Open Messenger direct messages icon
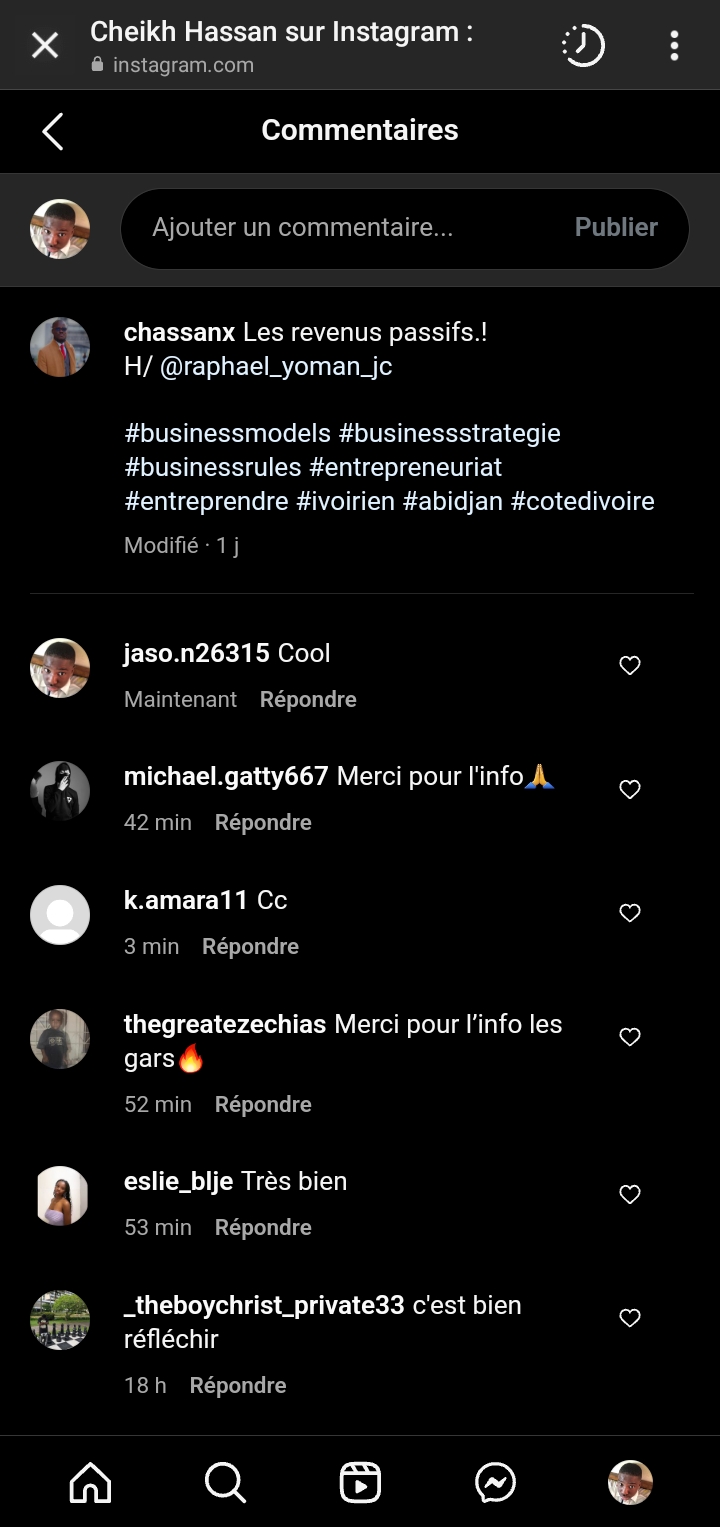The width and height of the screenshot is (720, 1527). (495, 1482)
